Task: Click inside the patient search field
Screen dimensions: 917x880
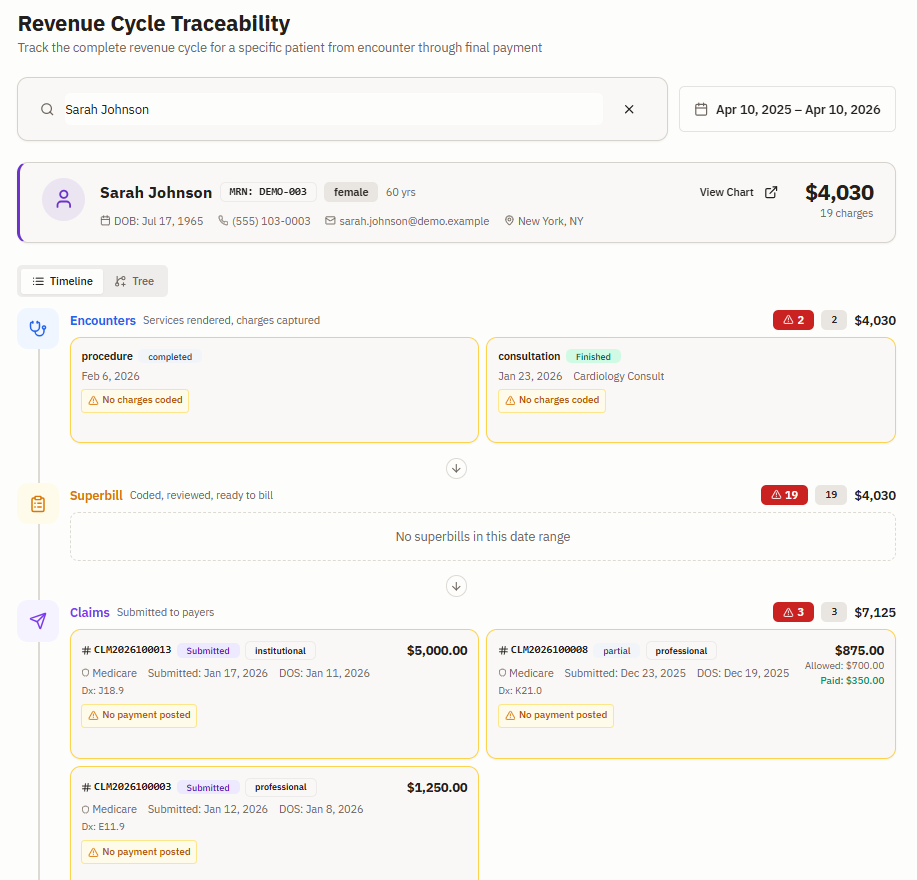Action: click(333, 109)
